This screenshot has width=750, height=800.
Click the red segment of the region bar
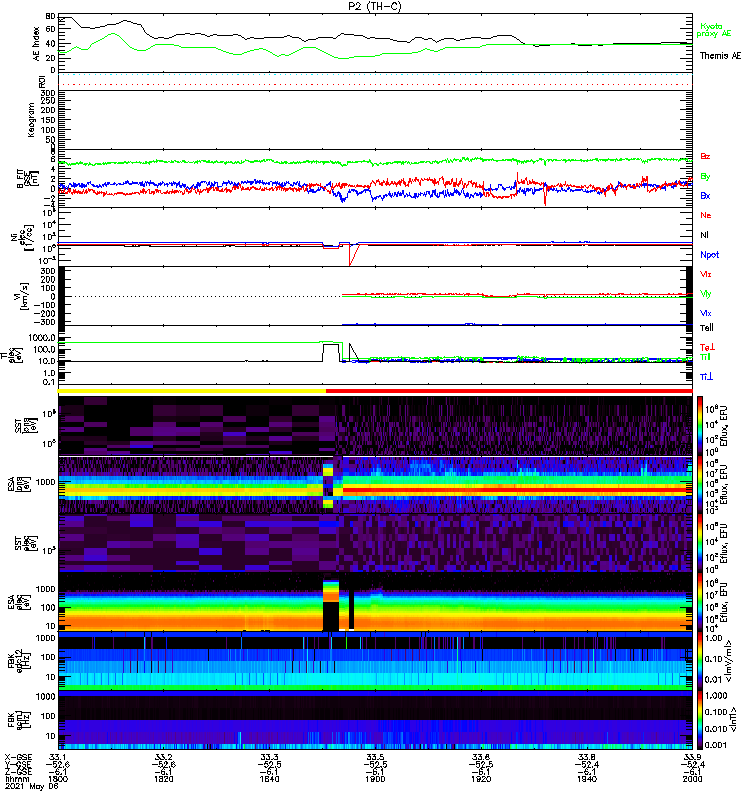pos(509,391)
